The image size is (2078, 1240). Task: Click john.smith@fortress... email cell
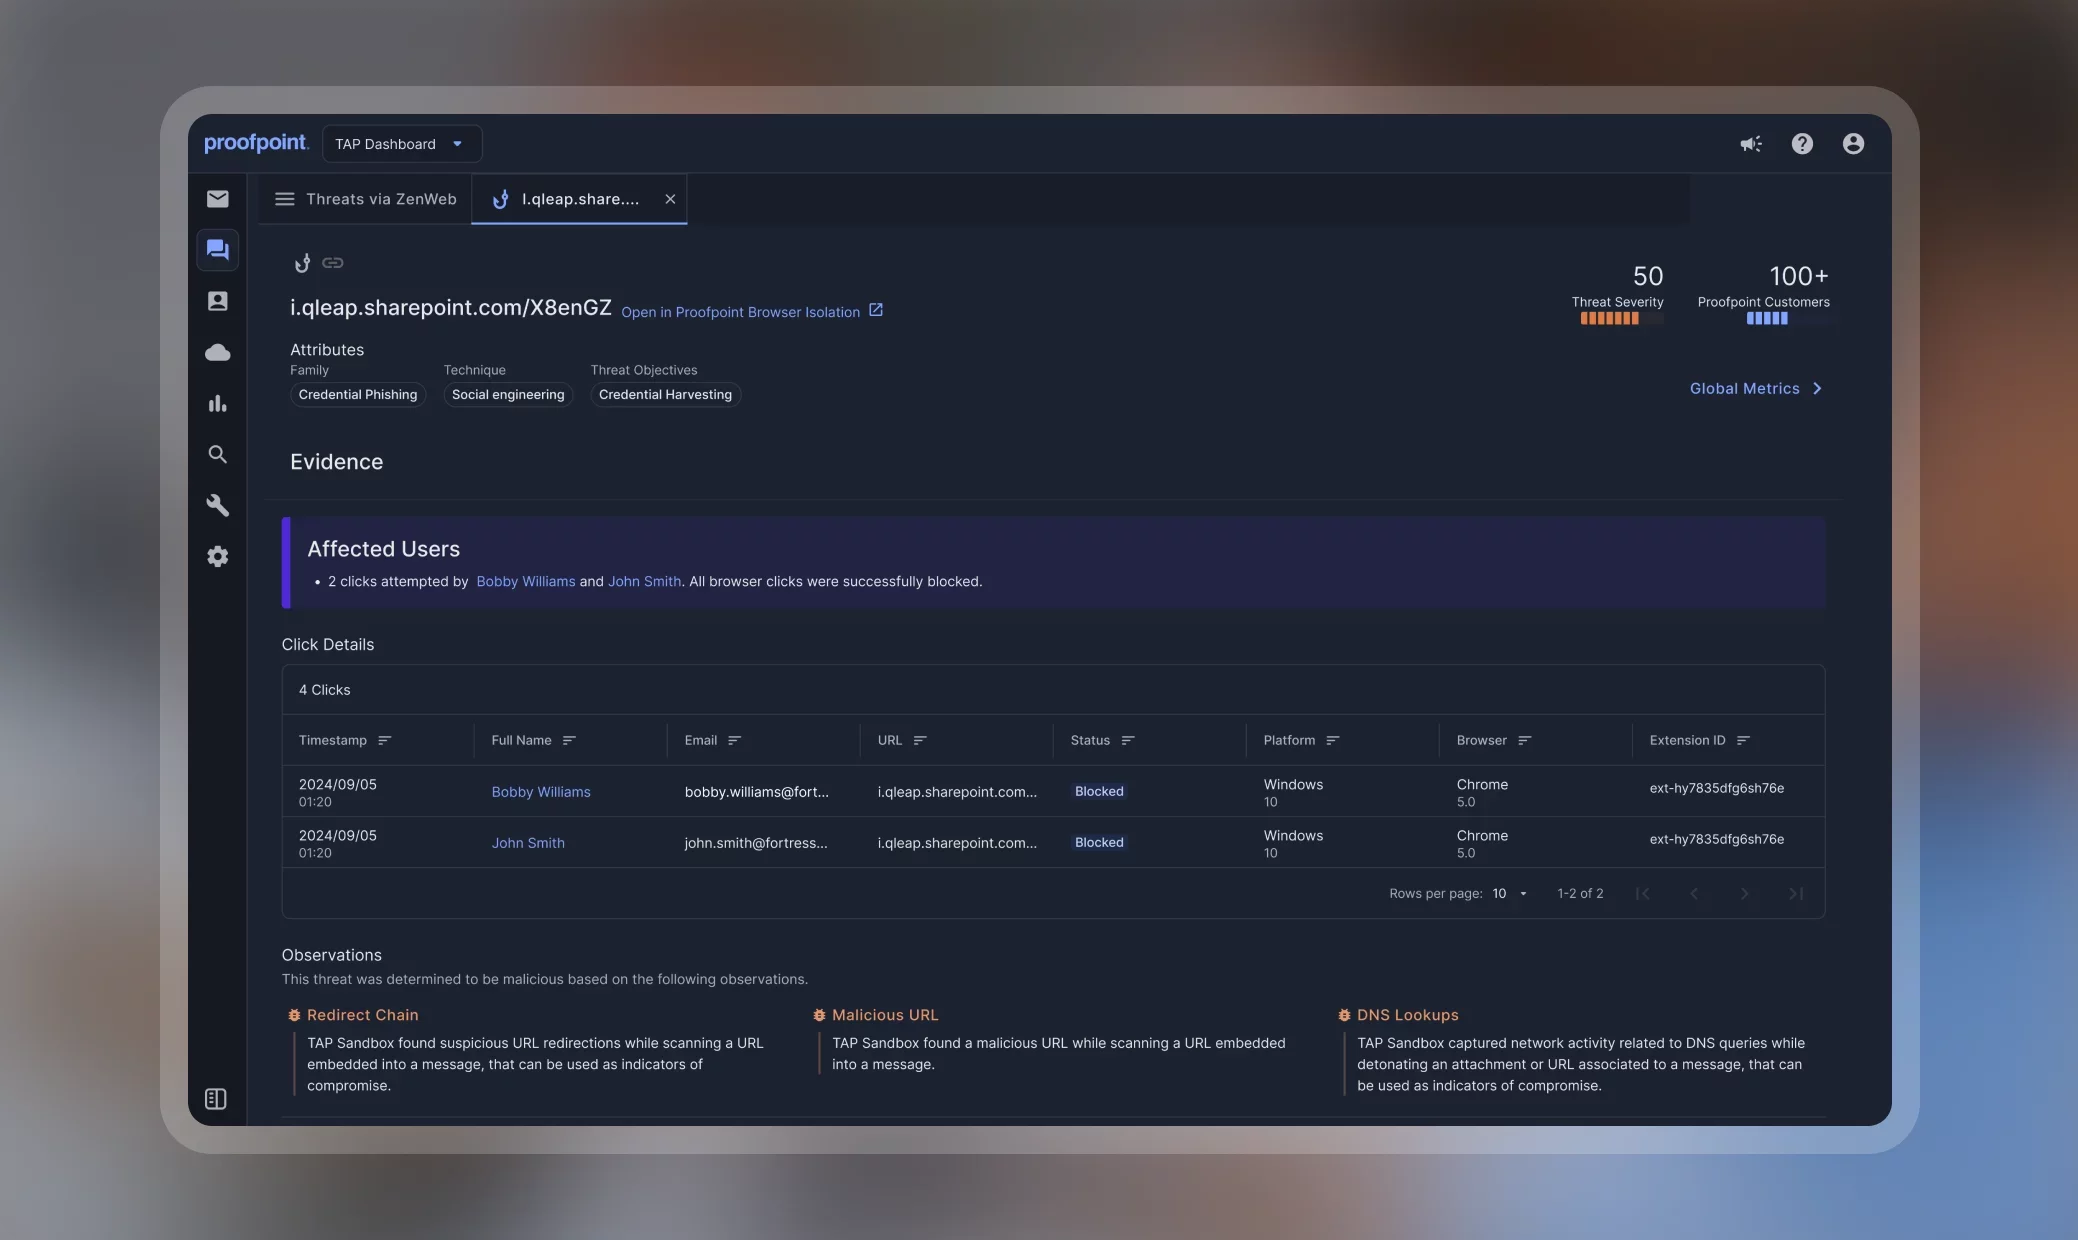click(x=756, y=843)
